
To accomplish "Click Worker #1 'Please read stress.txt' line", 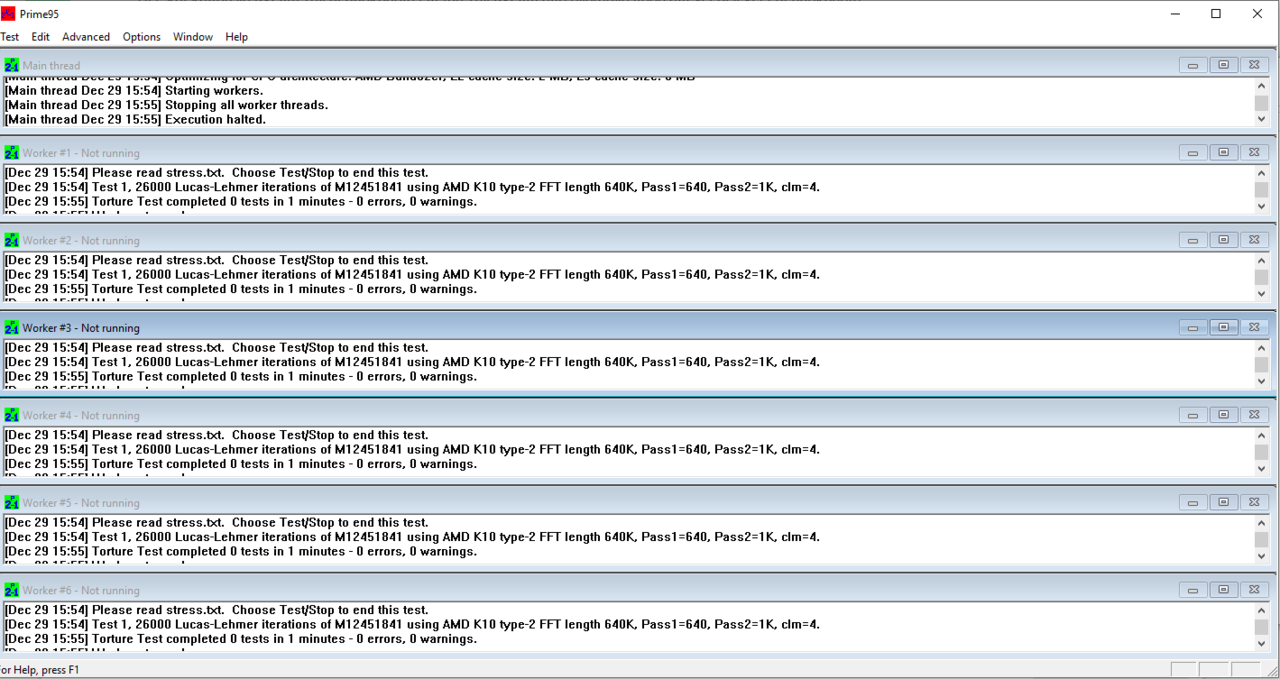I will [x=216, y=172].
